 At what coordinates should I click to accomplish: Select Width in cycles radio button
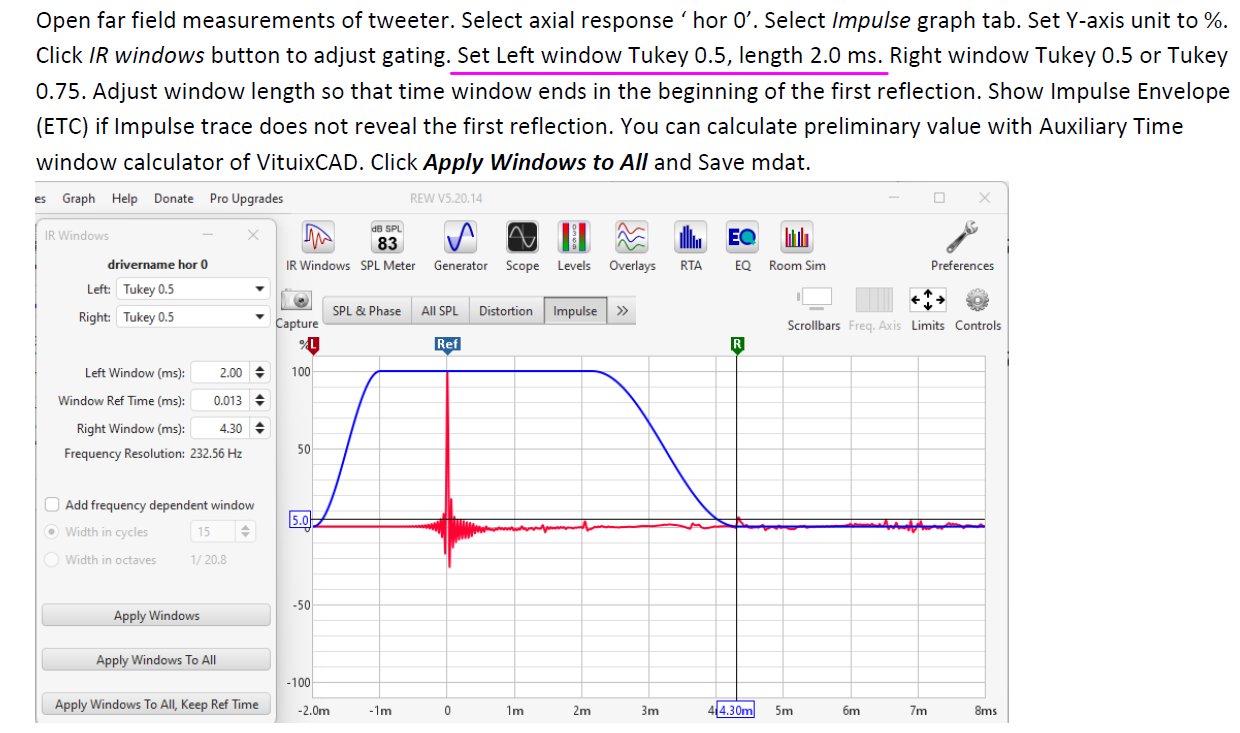(52, 532)
